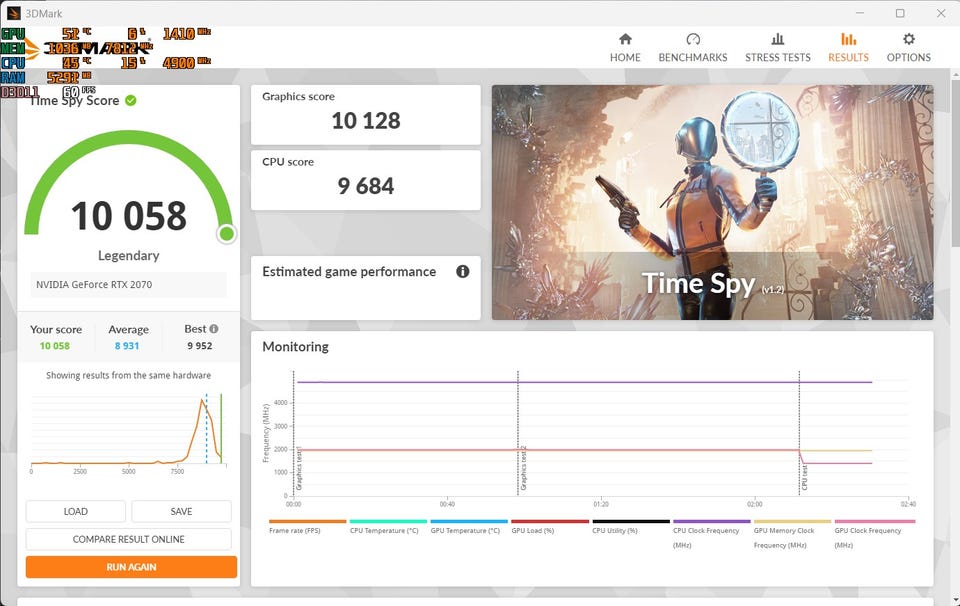Toggle CPU Temperature legend item
The width and height of the screenshot is (960, 606).
(x=388, y=526)
